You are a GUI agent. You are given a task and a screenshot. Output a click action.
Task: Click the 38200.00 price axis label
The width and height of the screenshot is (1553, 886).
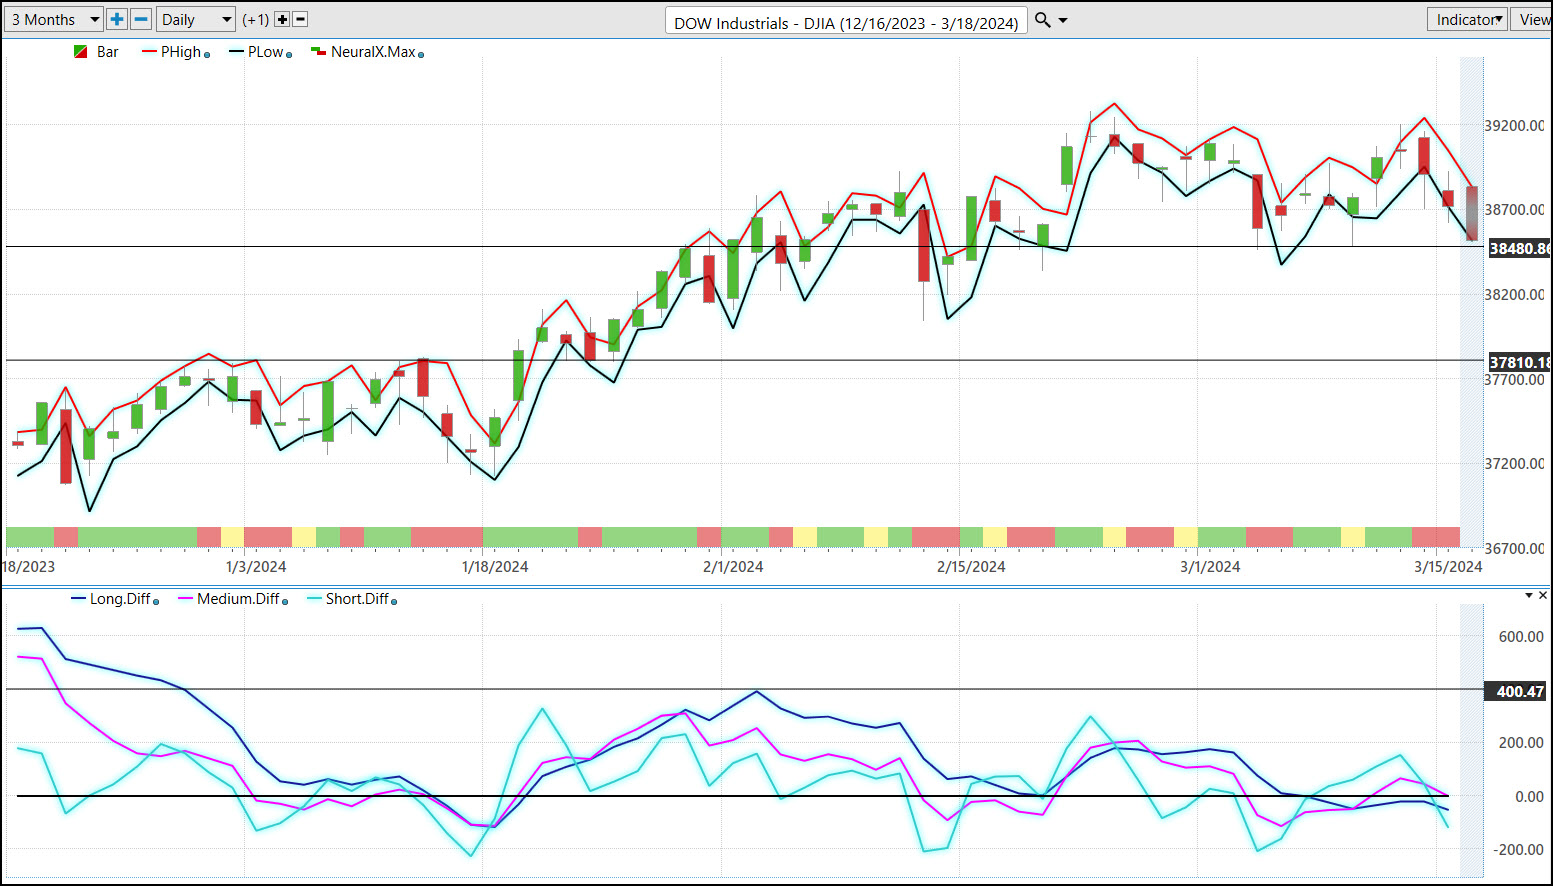[1515, 295]
